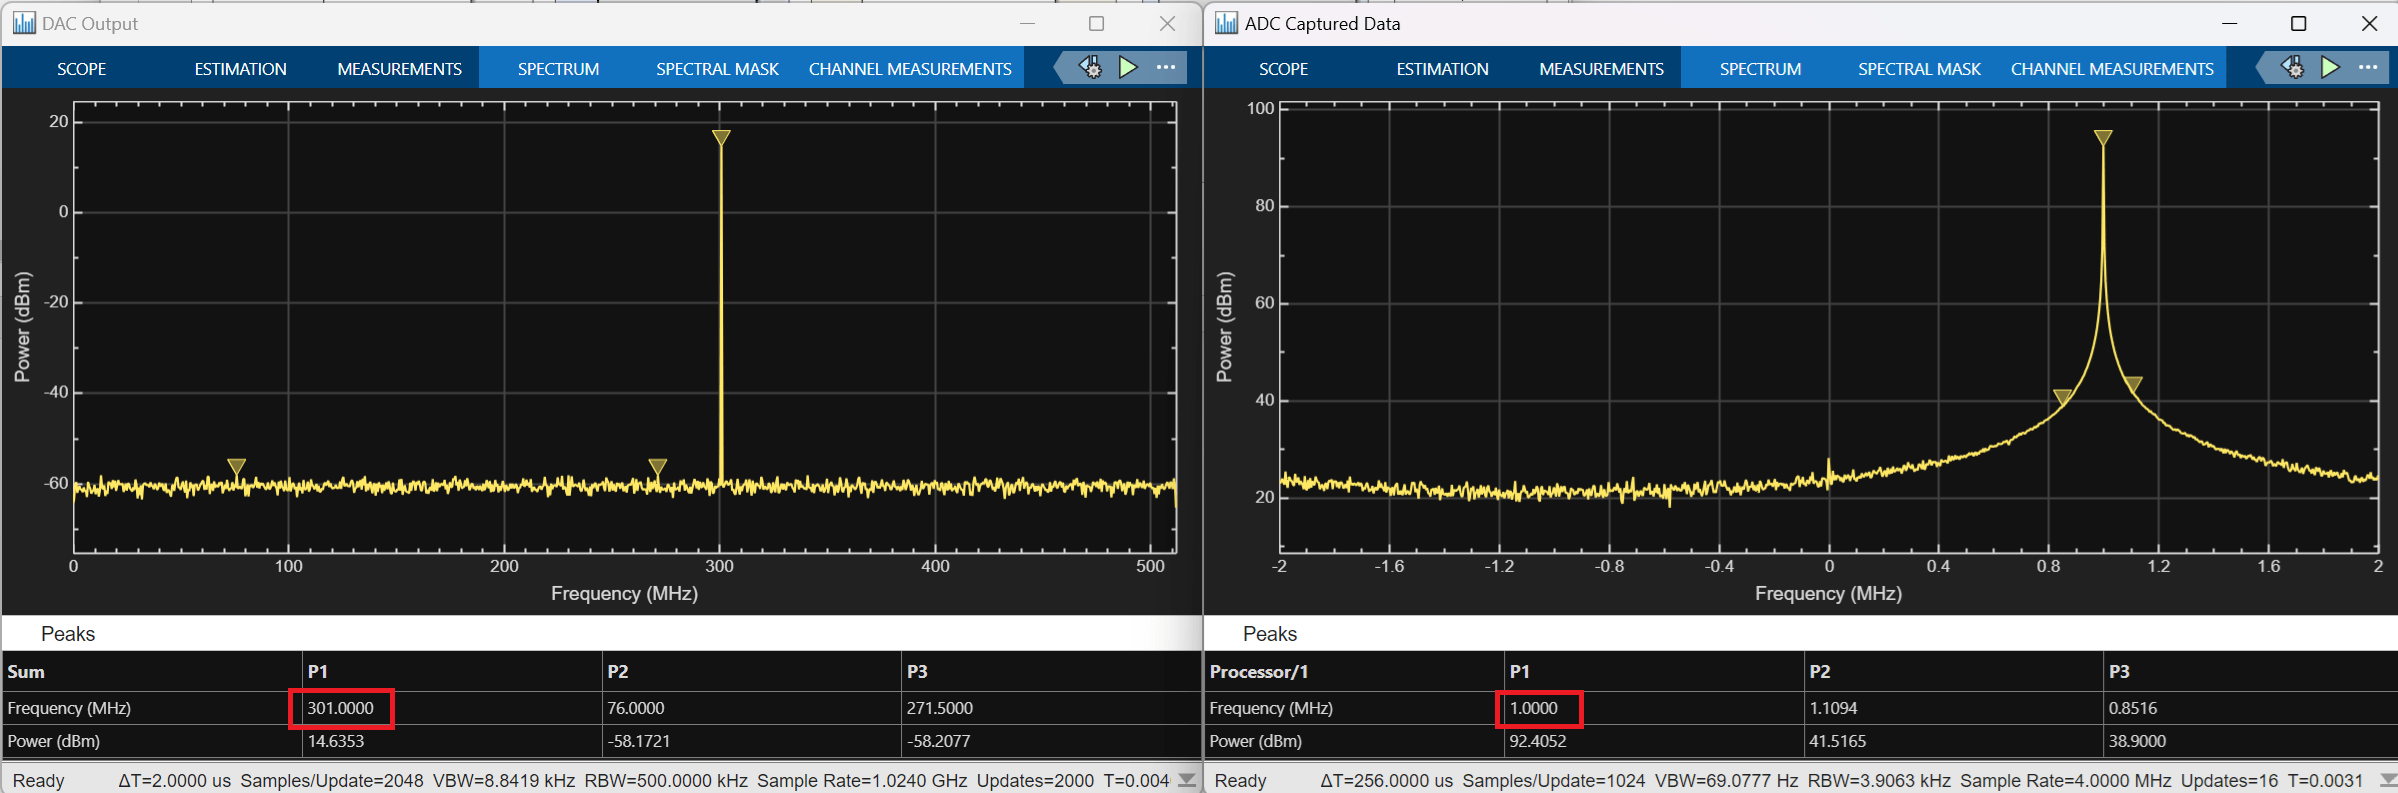Image resolution: width=2398 pixels, height=793 pixels.
Task: Open configuration settings in DAC Output window
Action: pyautogui.click(x=1090, y=67)
